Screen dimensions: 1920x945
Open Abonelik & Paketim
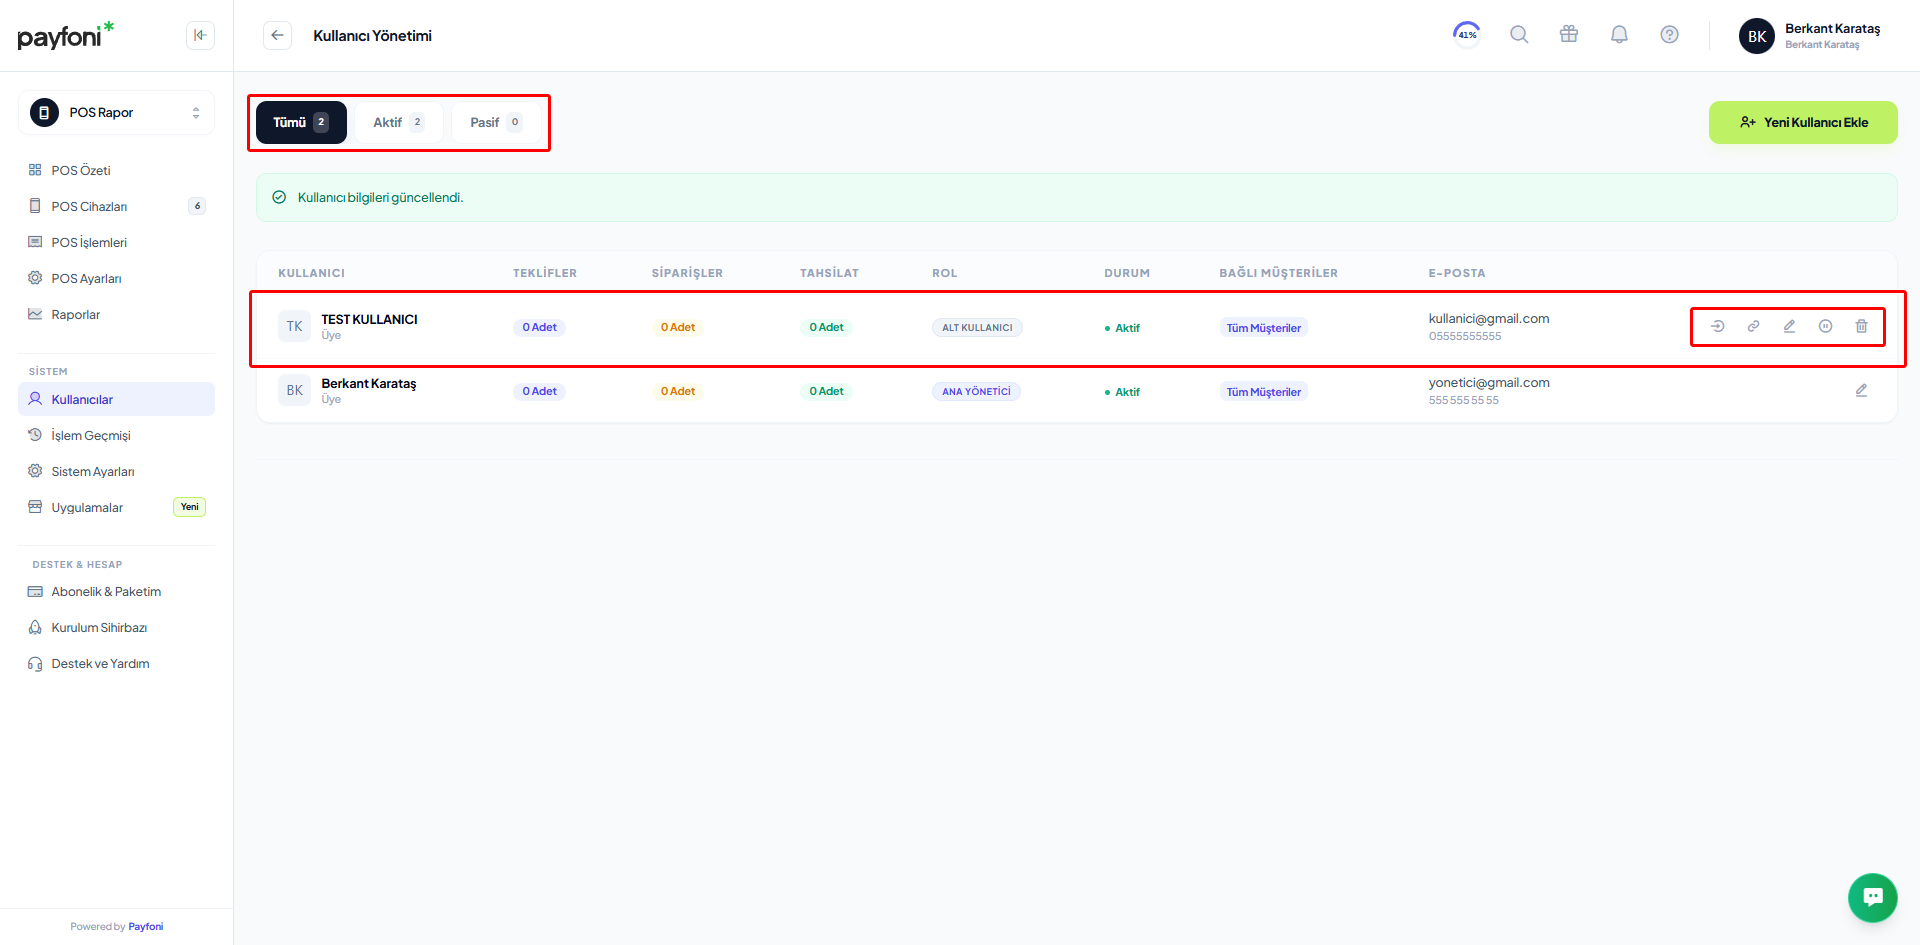point(116,591)
